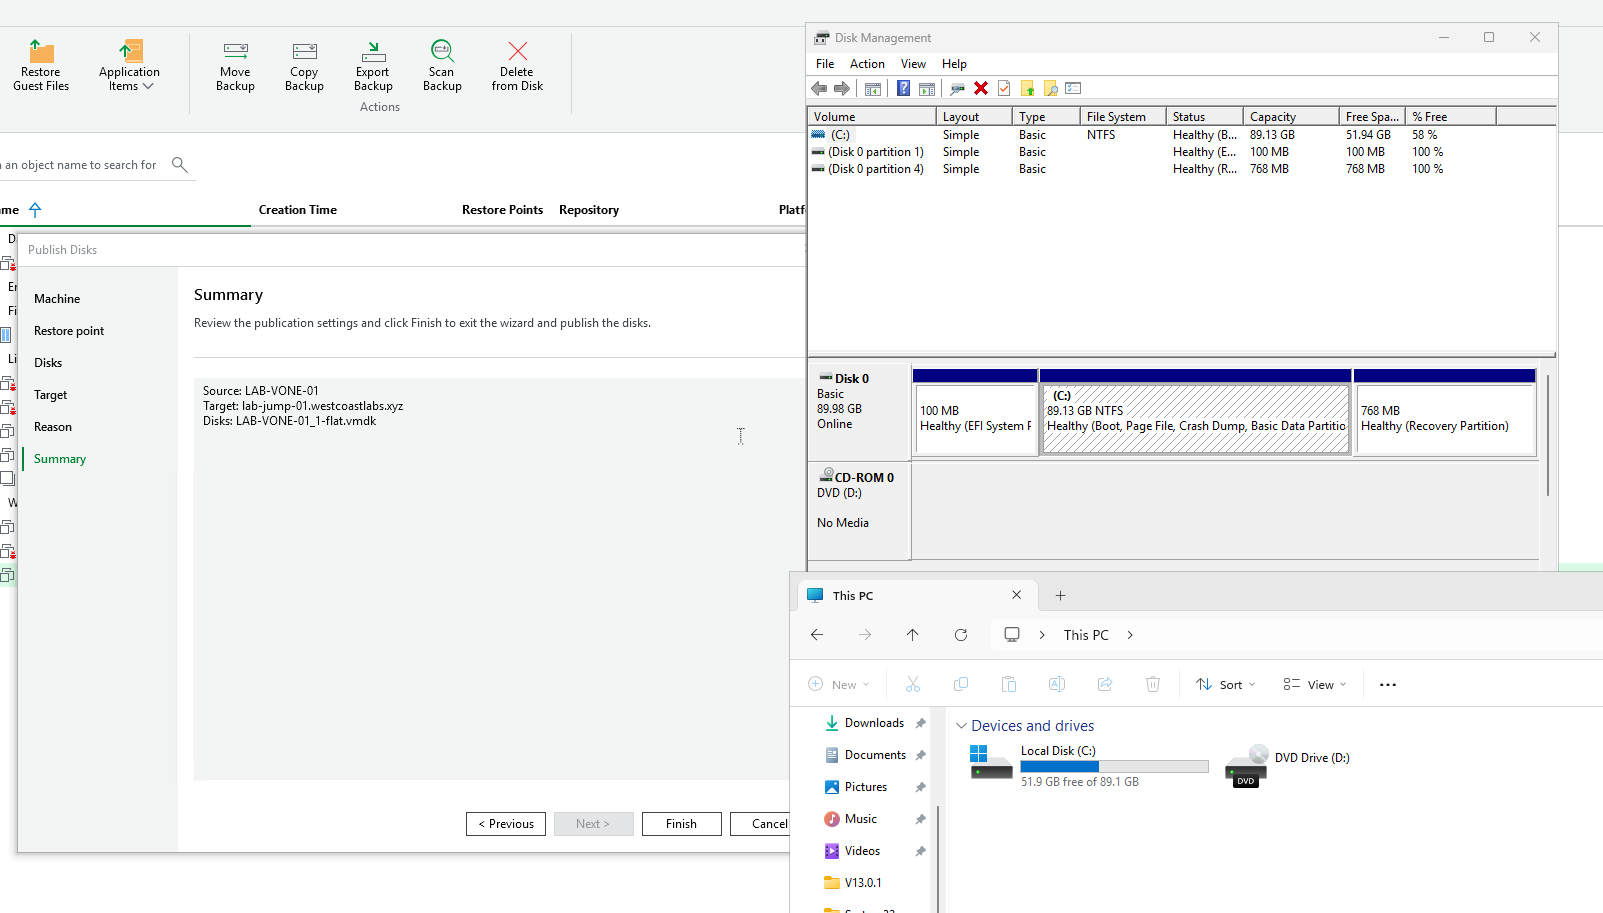The height and width of the screenshot is (913, 1603).
Task: Click the Restore Guest Files icon
Action: point(41,52)
